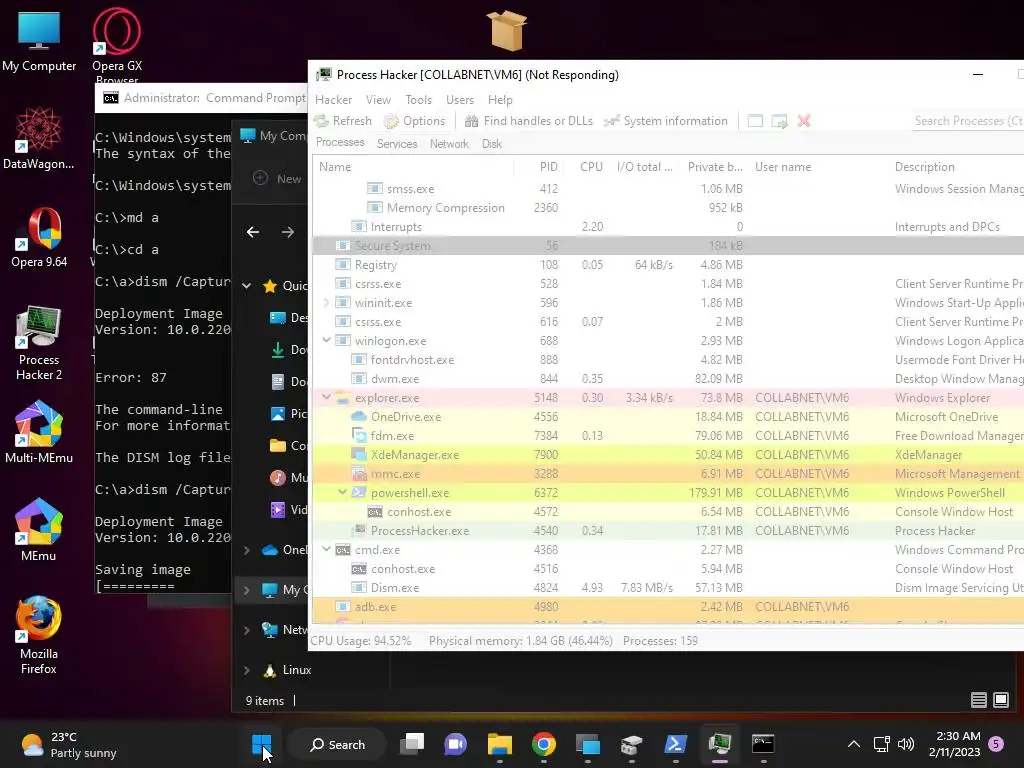Select the Processes tab

(340, 142)
